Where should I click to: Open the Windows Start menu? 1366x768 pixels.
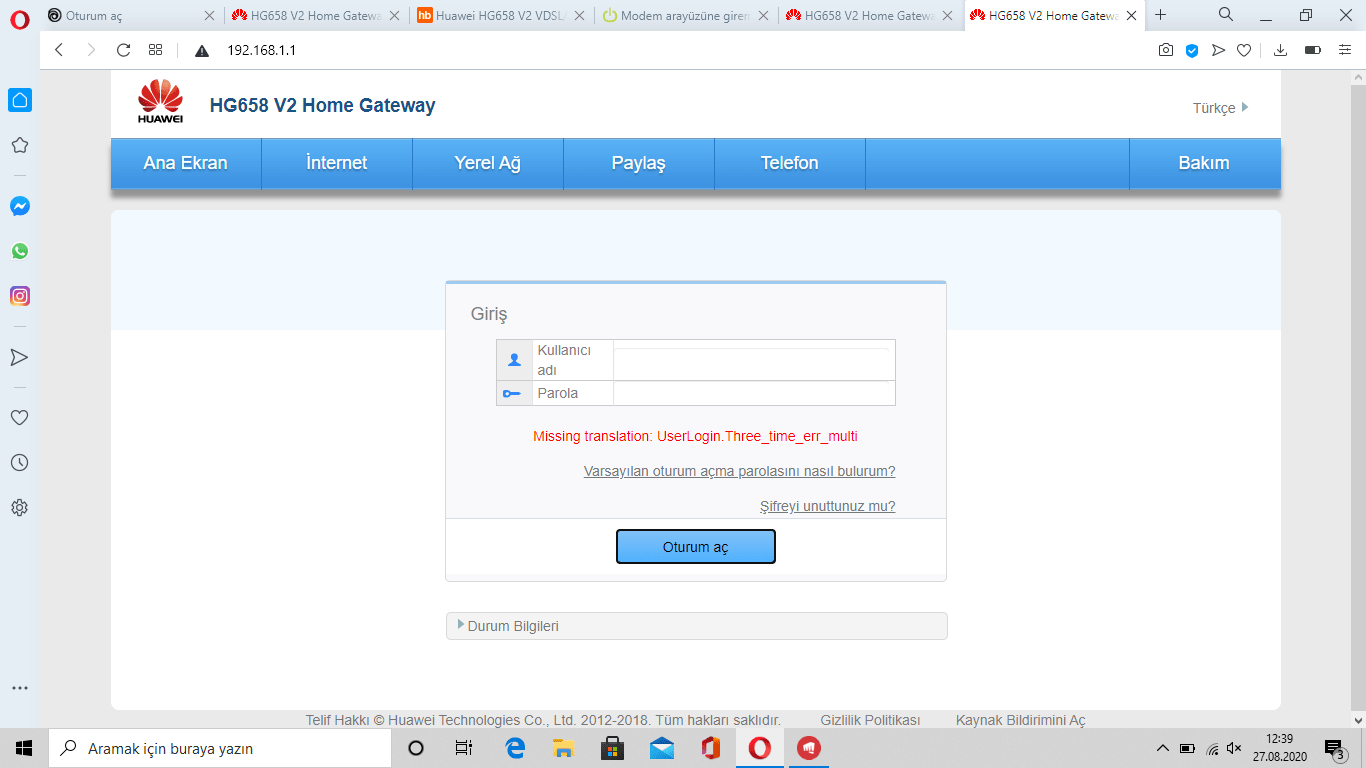(24, 748)
